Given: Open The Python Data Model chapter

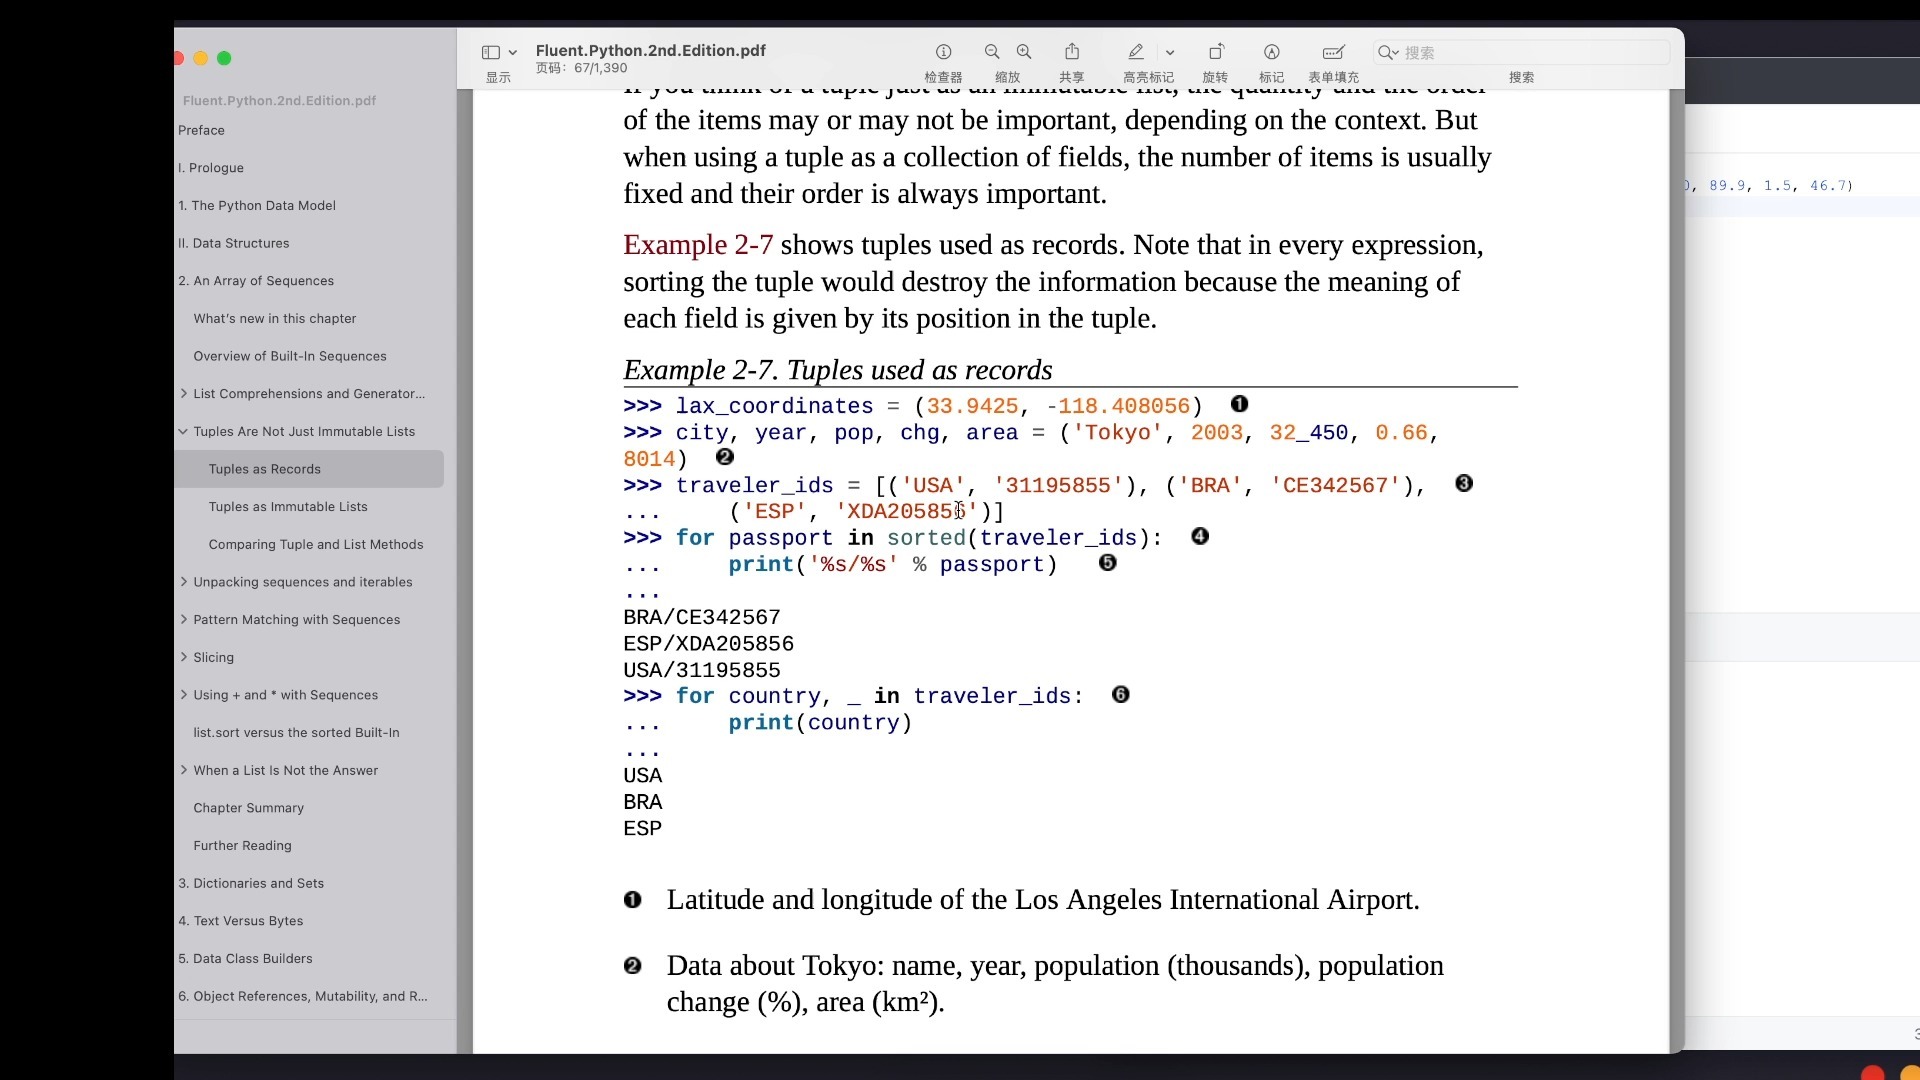Looking at the screenshot, I should pyautogui.click(x=257, y=205).
